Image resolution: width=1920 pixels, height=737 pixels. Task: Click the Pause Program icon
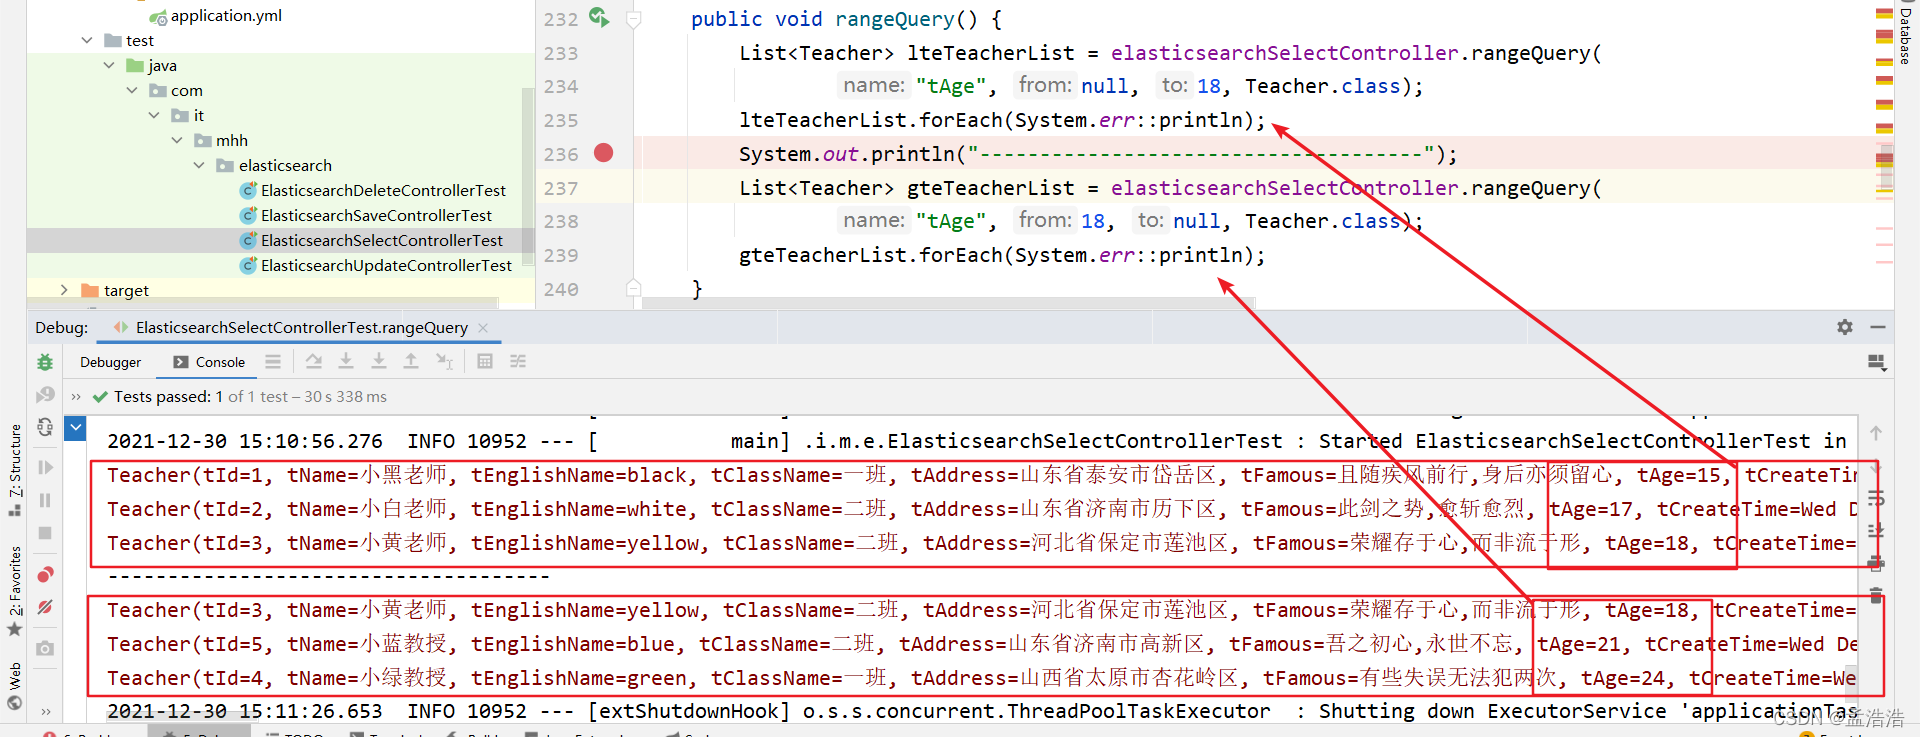point(45,500)
